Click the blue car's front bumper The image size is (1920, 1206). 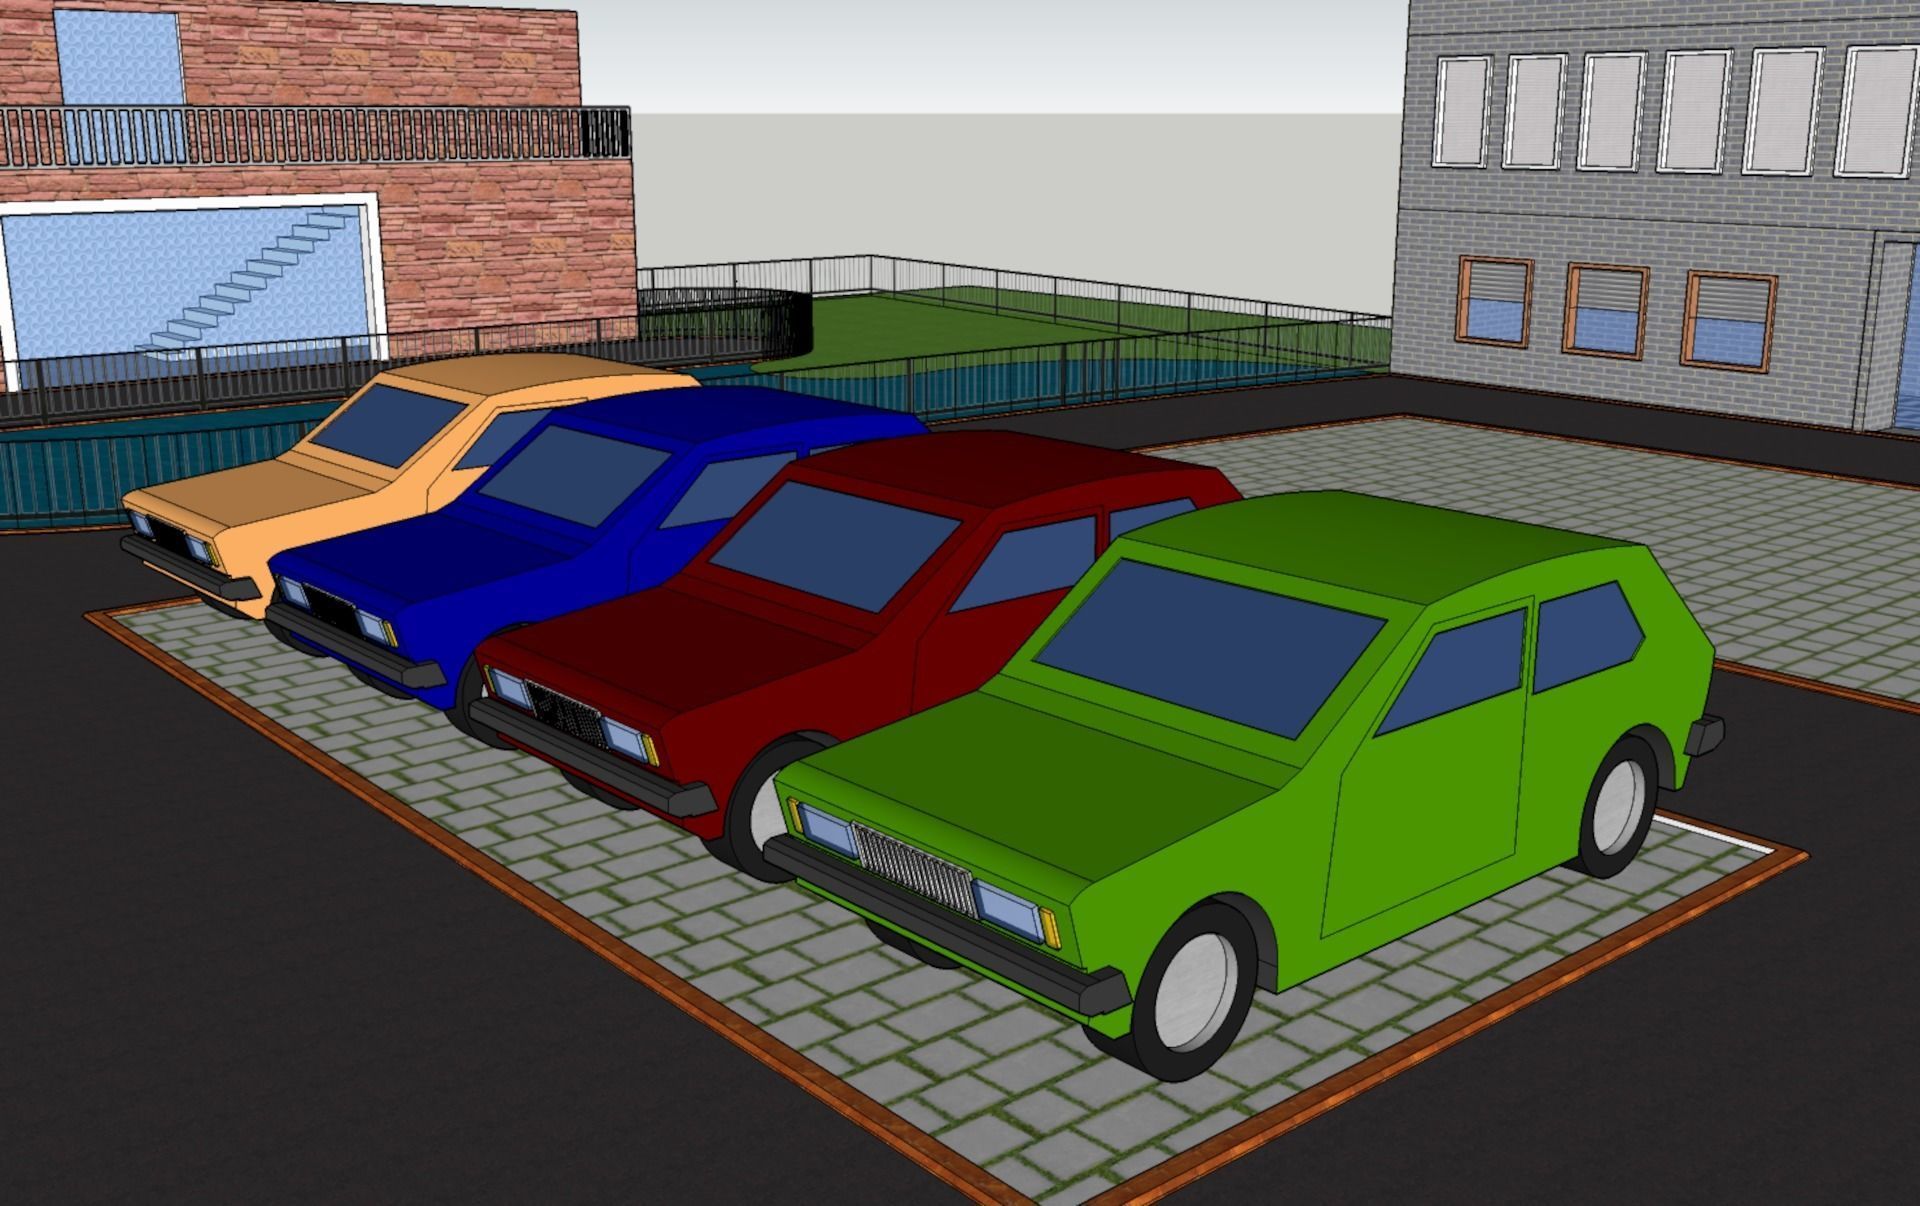coord(353,646)
